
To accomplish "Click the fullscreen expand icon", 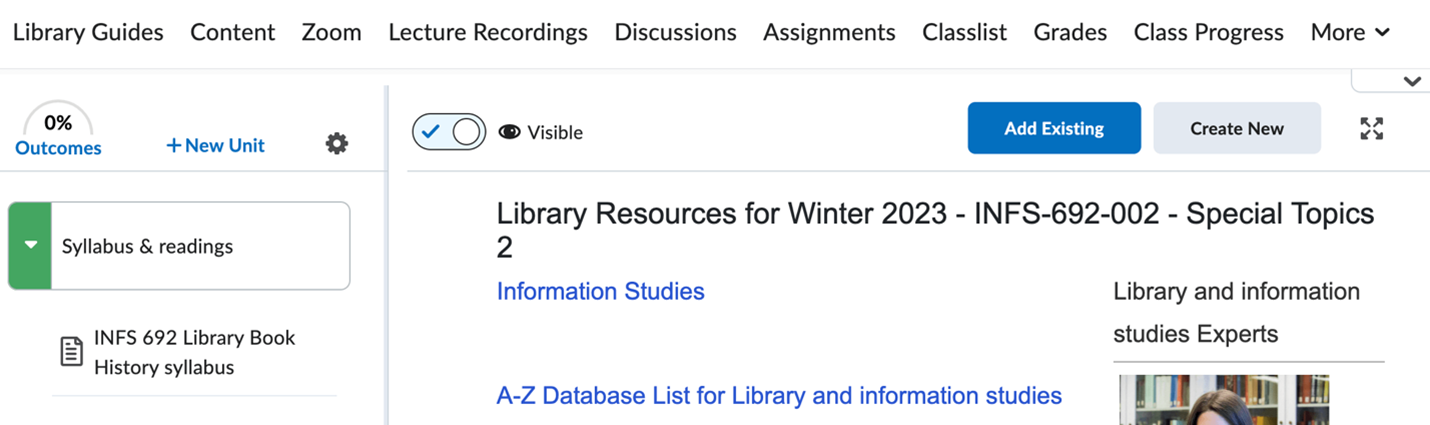I will [x=1371, y=129].
